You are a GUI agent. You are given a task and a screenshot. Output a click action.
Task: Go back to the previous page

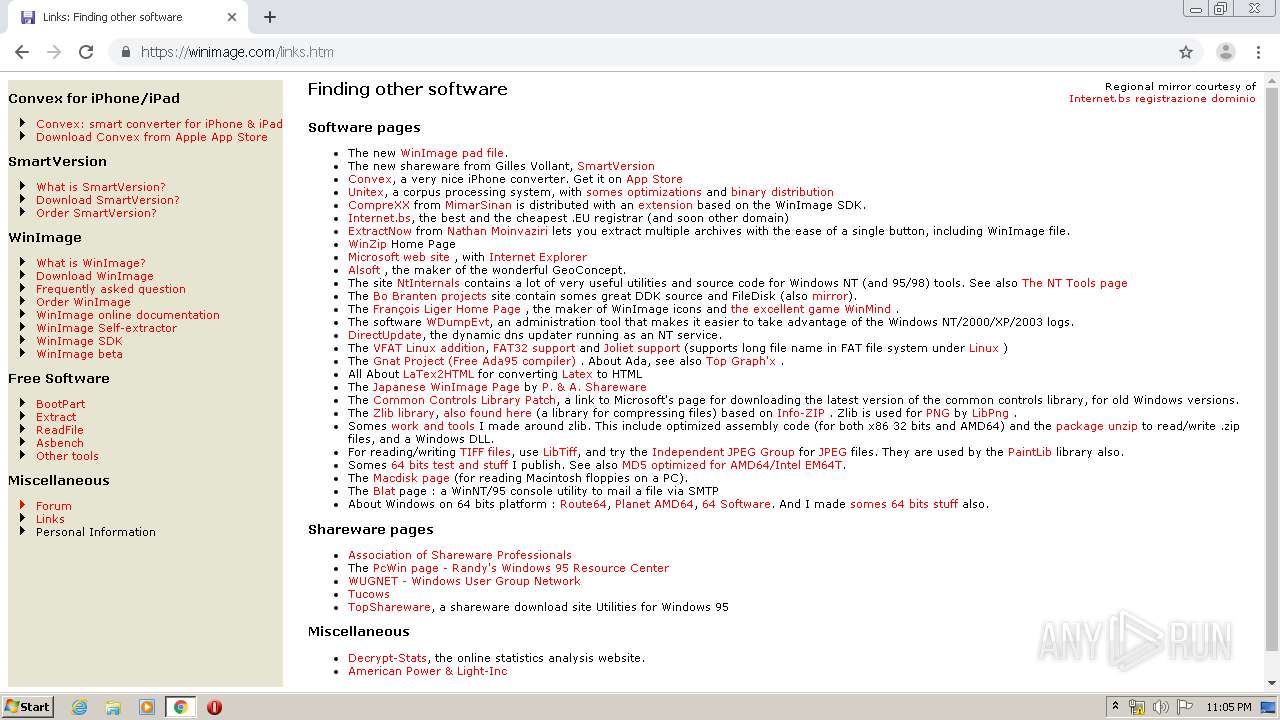[x=22, y=52]
